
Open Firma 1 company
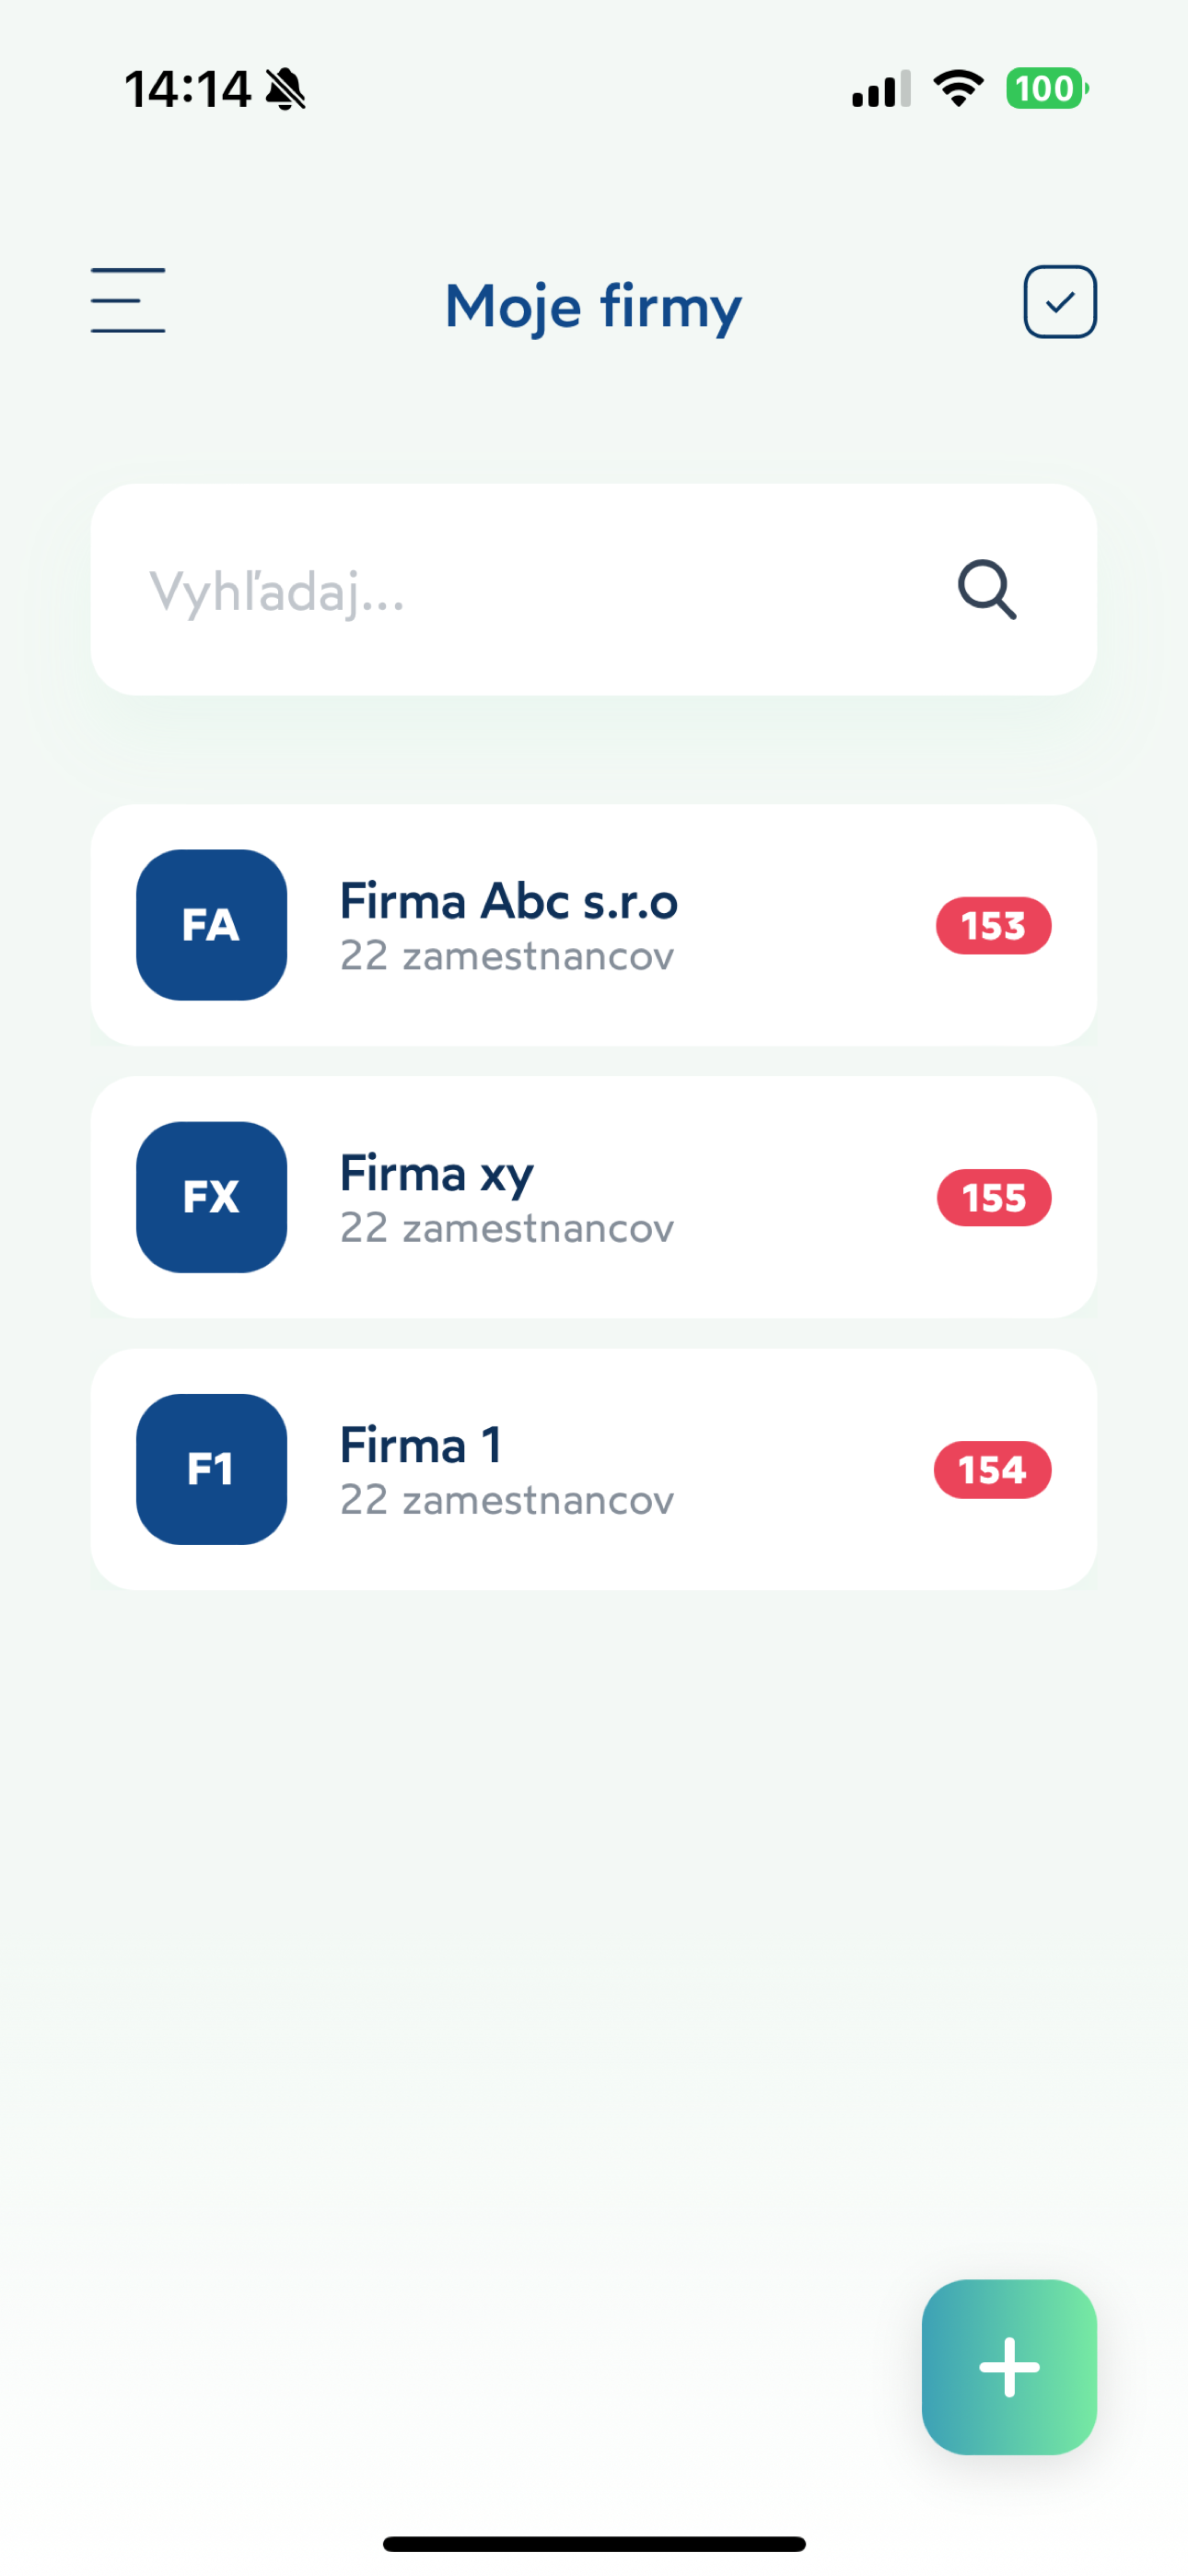pyautogui.click(x=421, y=1445)
